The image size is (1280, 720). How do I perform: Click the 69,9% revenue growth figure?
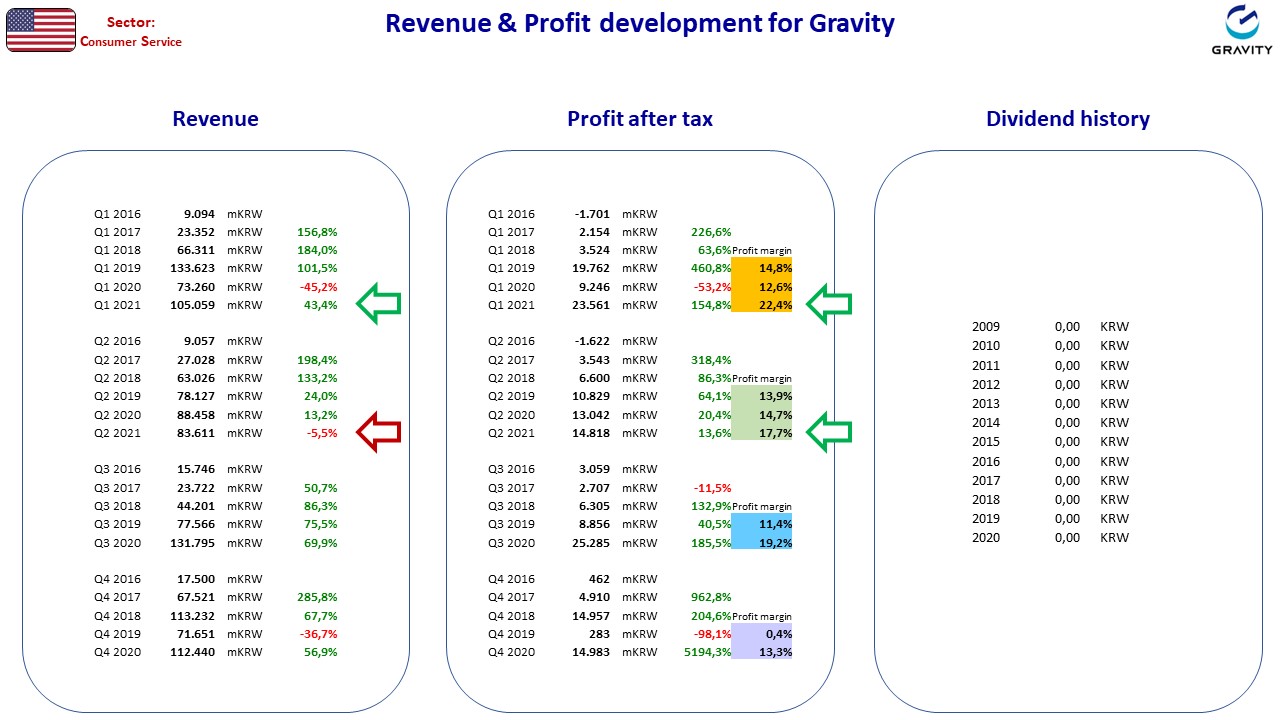coord(321,543)
